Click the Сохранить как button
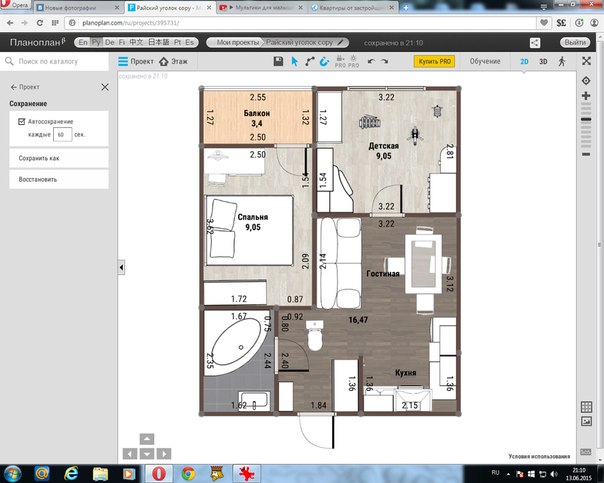 pyautogui.click(x=58, y=158)
